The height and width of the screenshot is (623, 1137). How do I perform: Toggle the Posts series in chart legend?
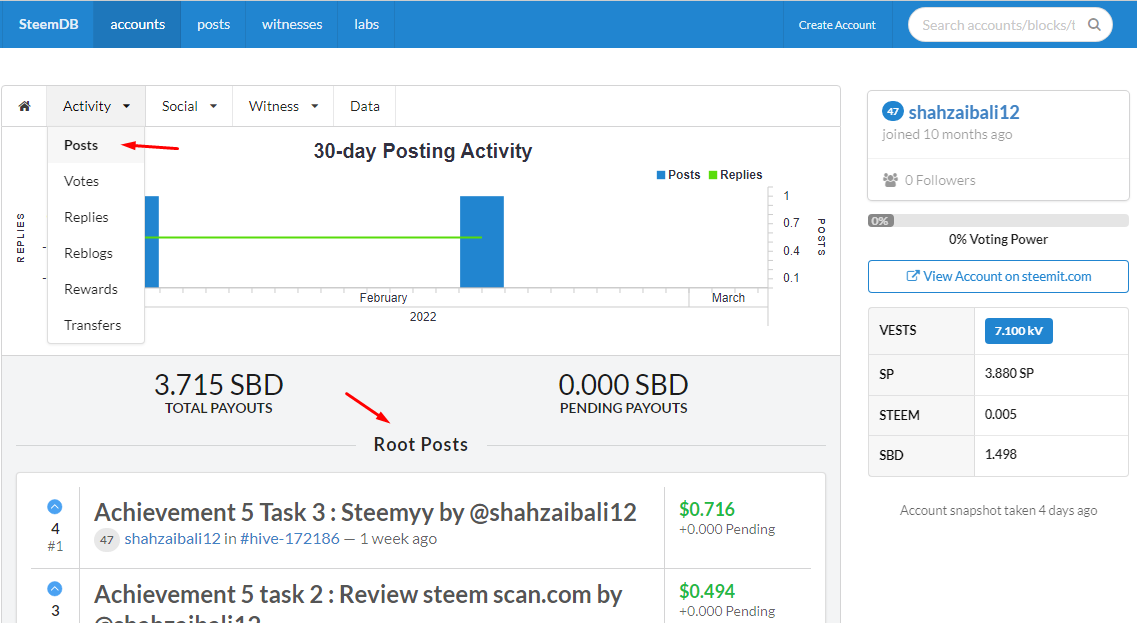pyautogui.click(x=679, y=175)
